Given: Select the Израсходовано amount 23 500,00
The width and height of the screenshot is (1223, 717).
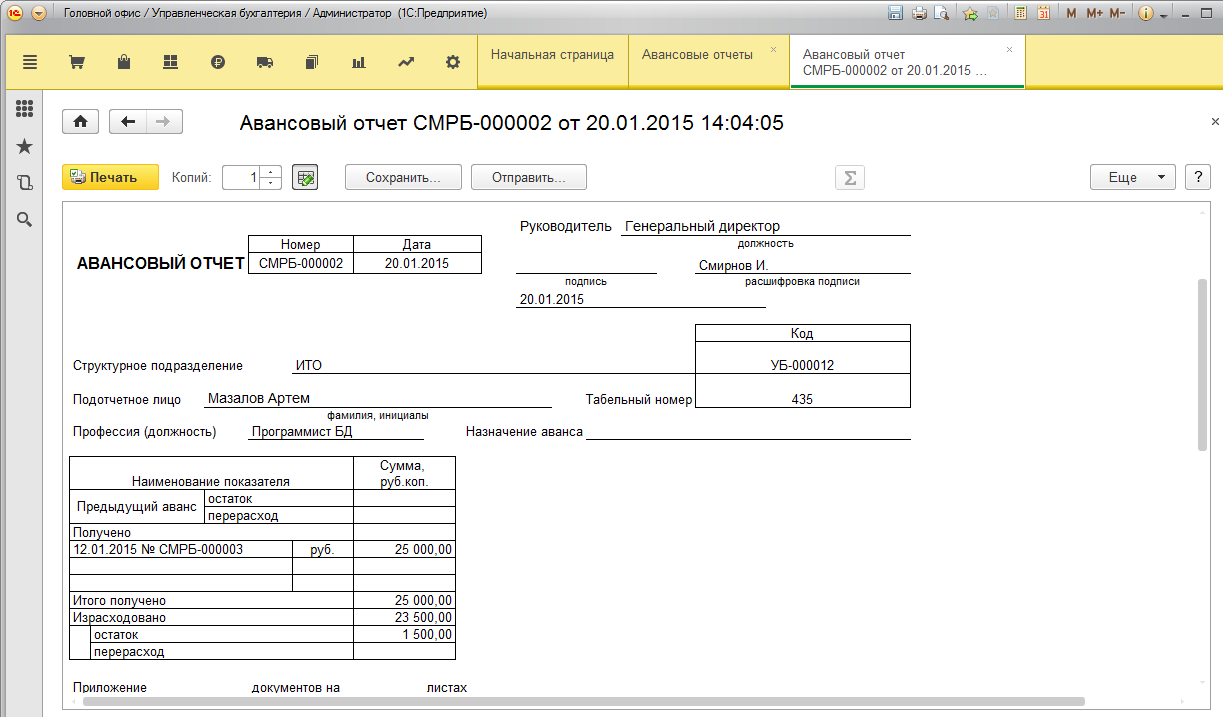Looking at the screenshot, I should (x=404, y=617).
